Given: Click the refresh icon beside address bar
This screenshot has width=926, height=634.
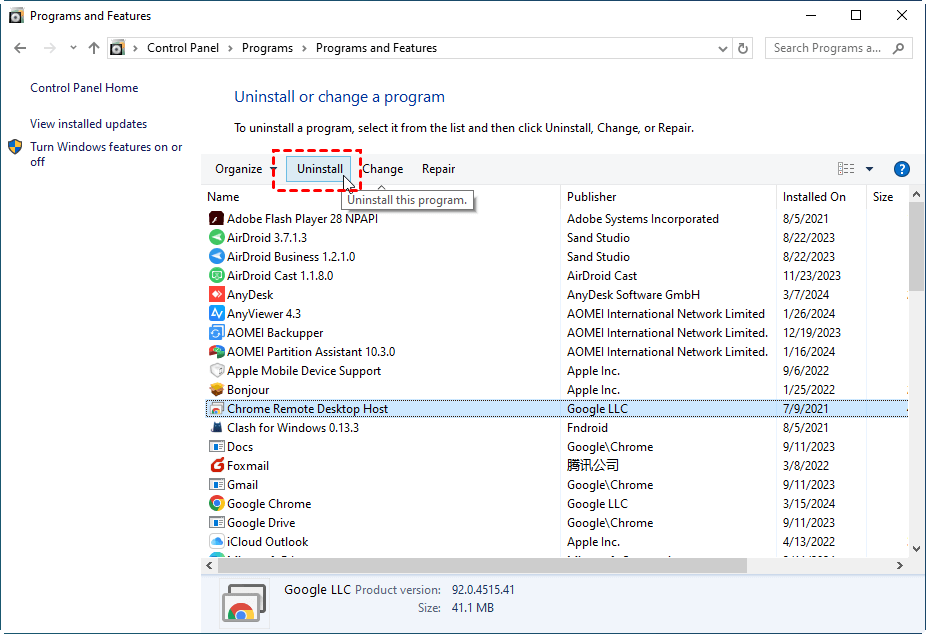Looking at the screenshot, I should click(743, 48).
